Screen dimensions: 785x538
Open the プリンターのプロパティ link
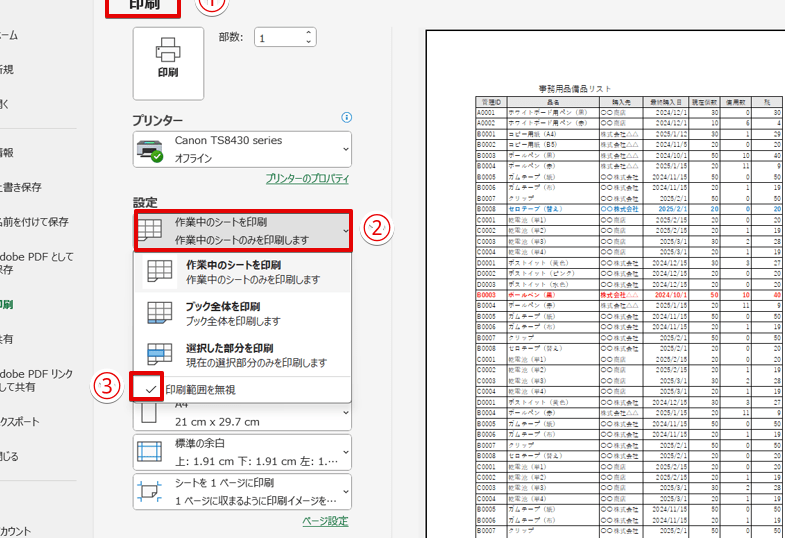[x=307, y=178]
